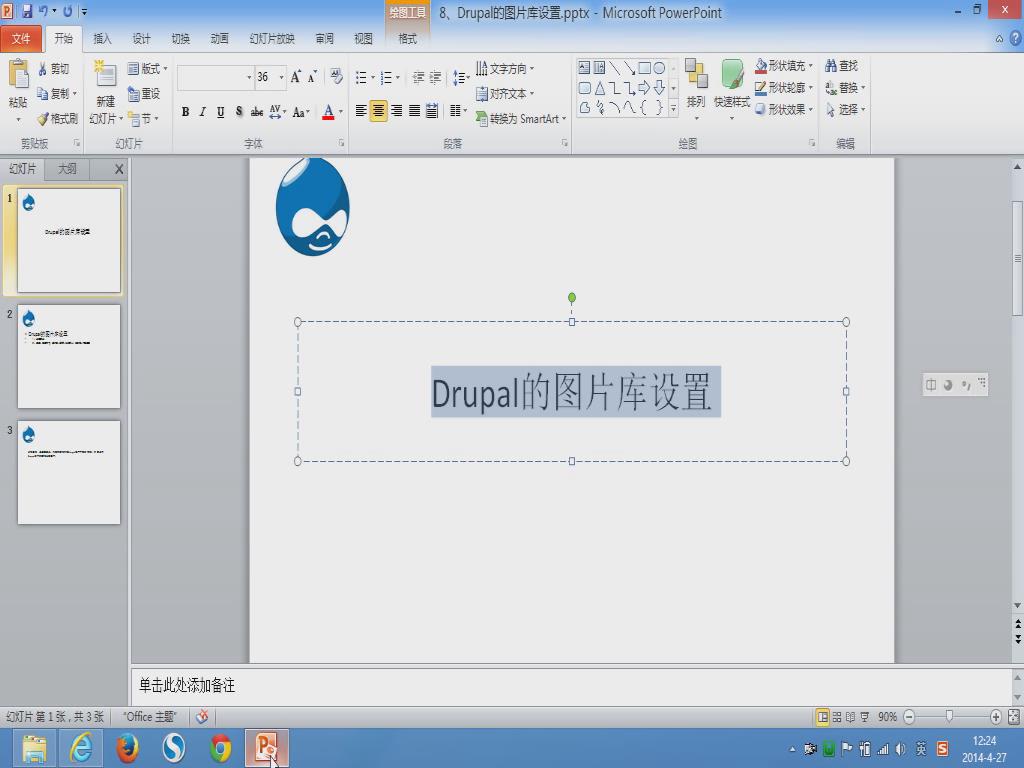Clear all formatting with the eraser icon
The height and width of the screenshot is (768, 1024).
[x=336, y=76]
